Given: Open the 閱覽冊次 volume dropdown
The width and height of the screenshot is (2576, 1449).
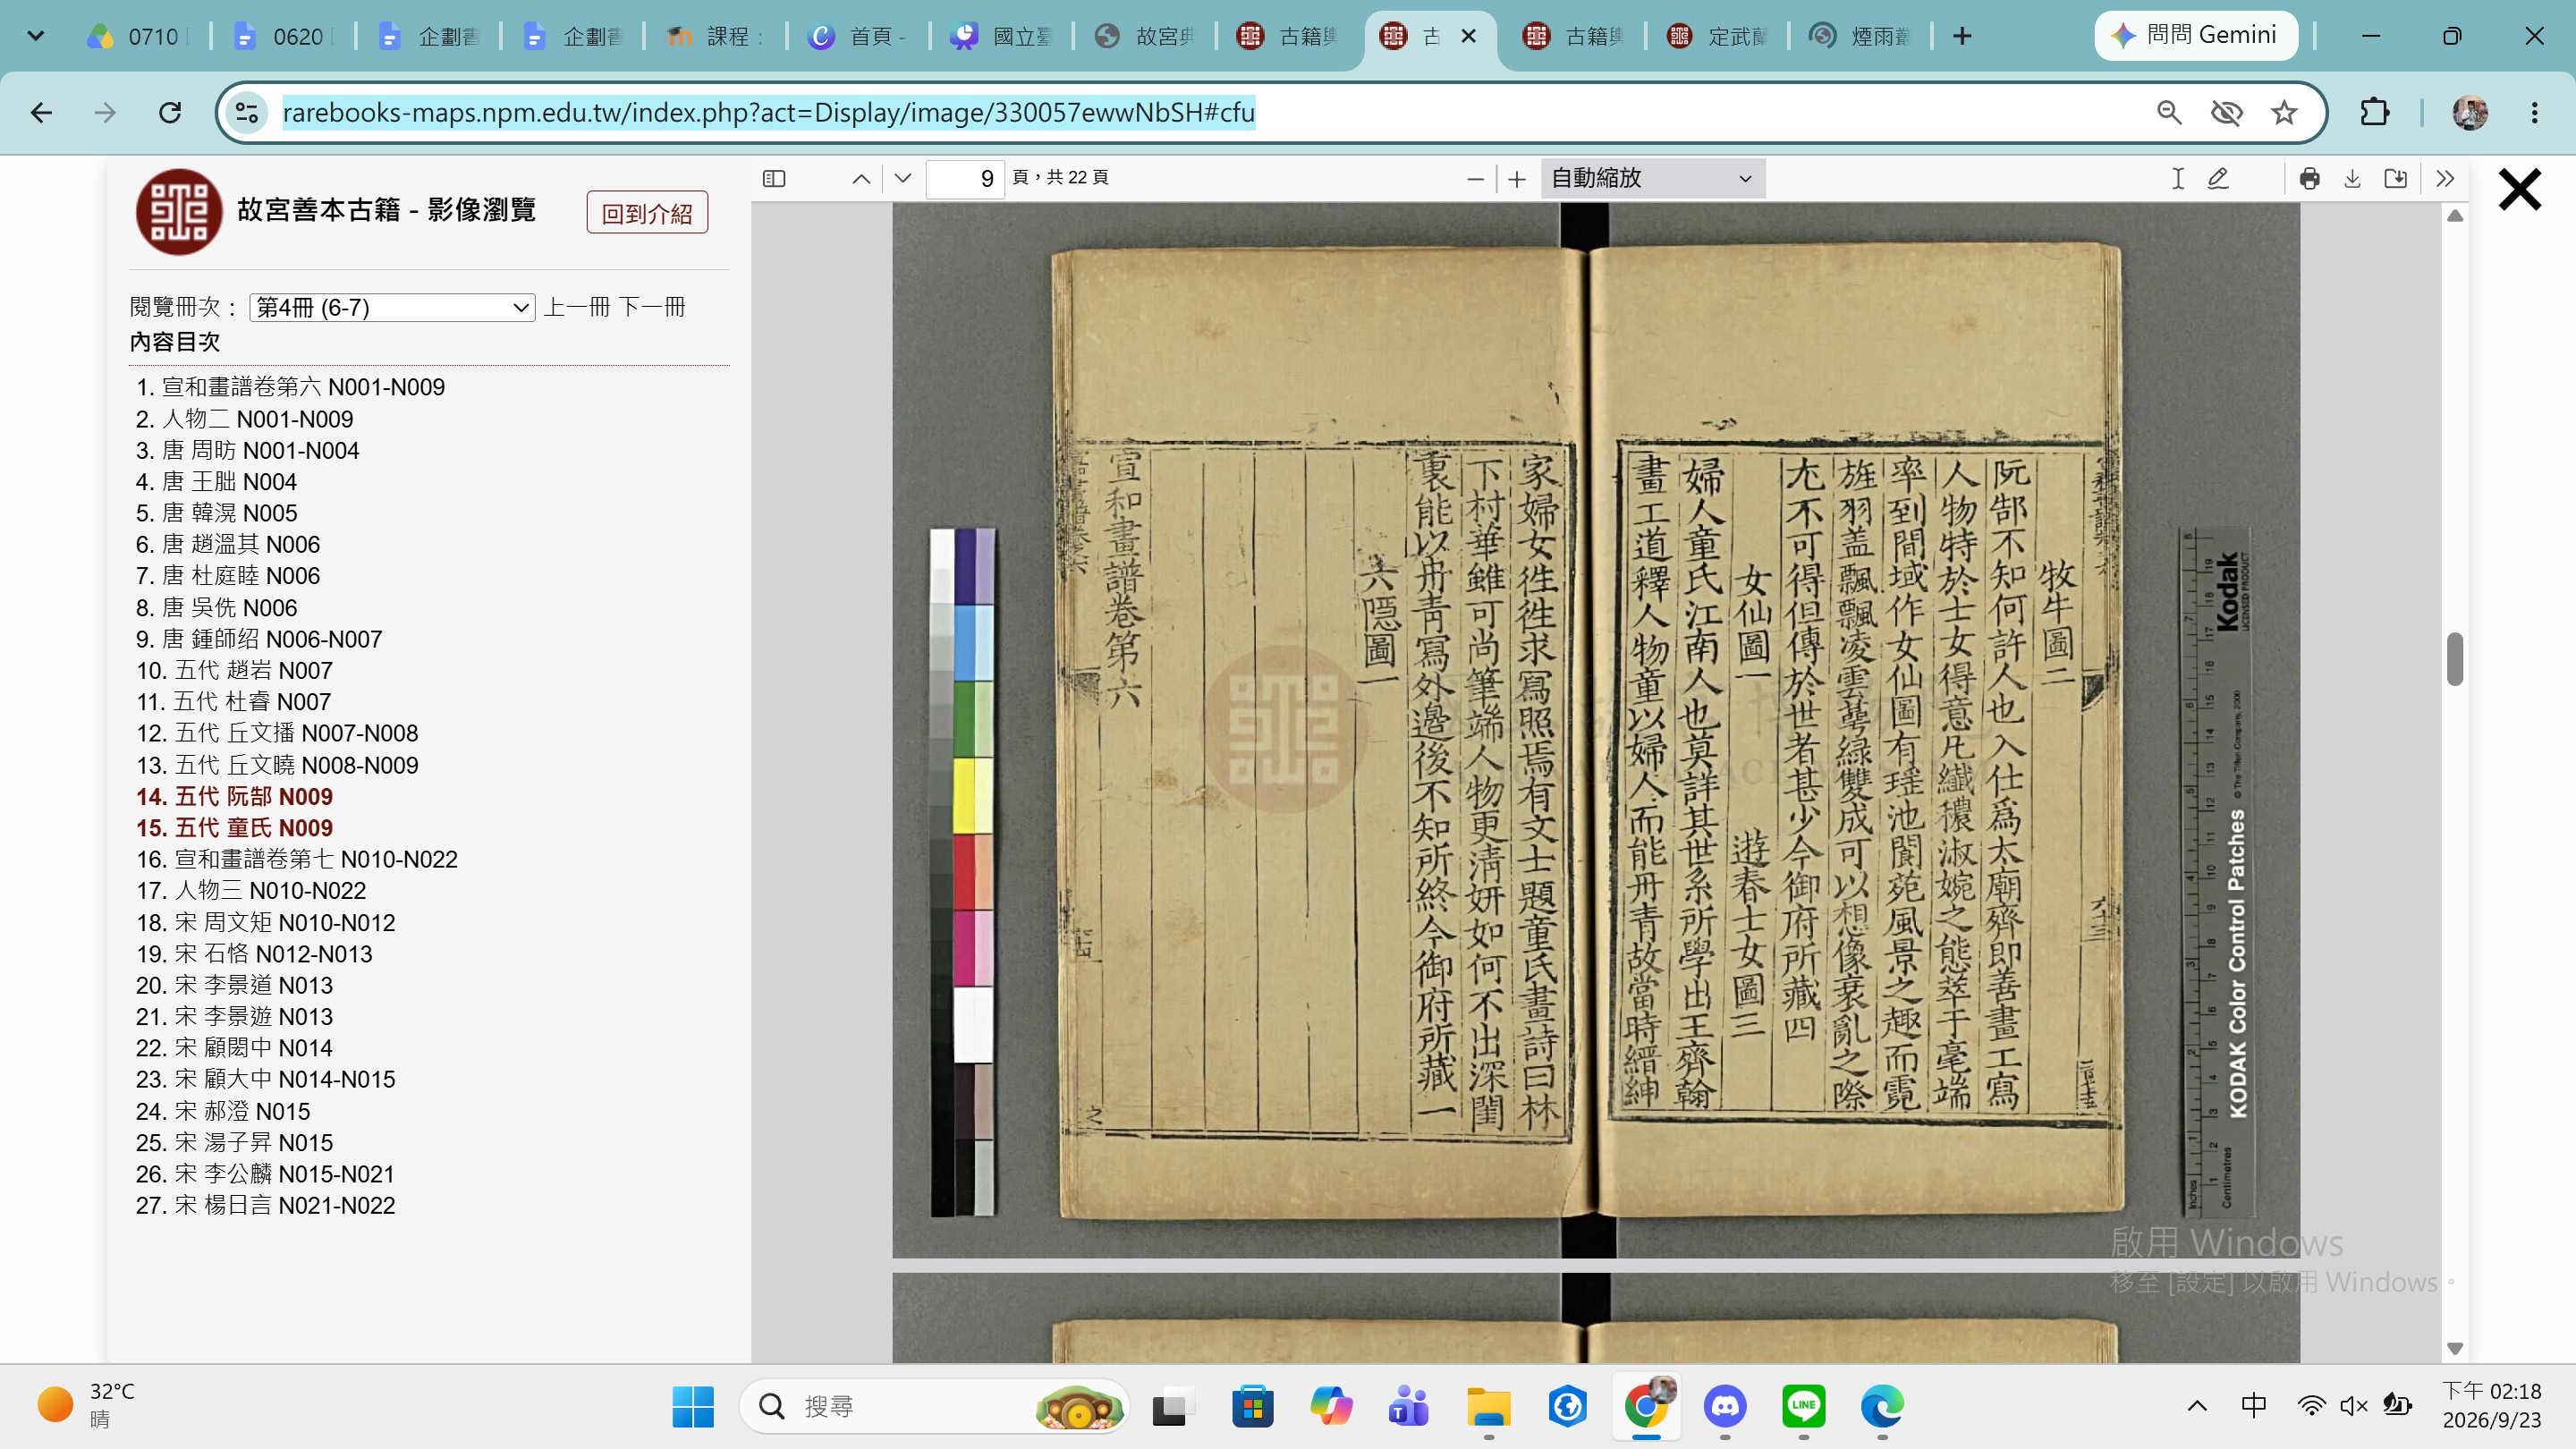Looking at the screenshot, I should coord(392,307).
